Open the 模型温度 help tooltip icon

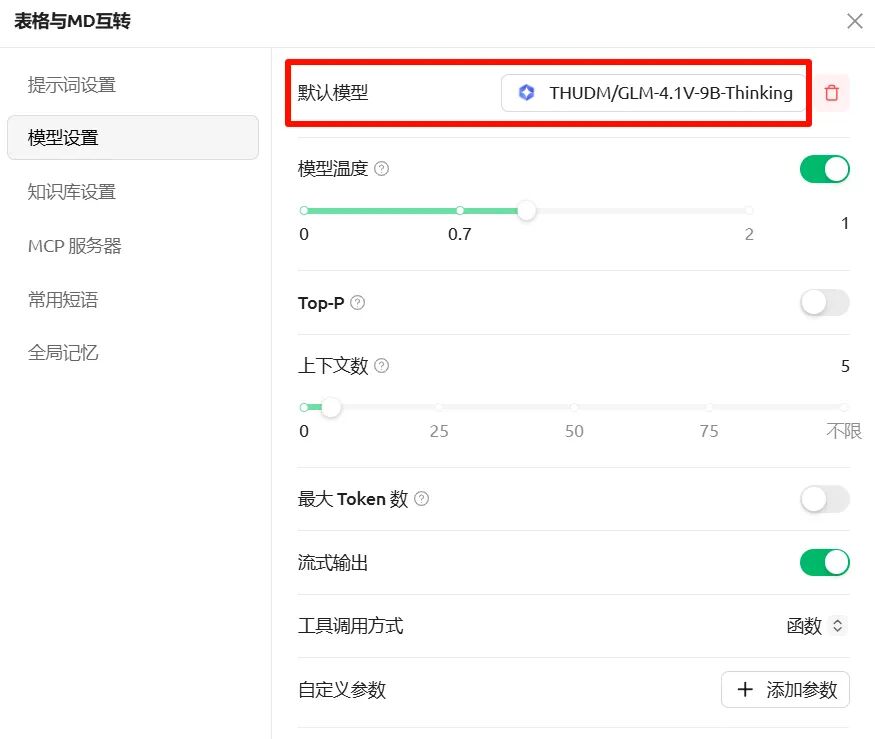coord(380,168)
